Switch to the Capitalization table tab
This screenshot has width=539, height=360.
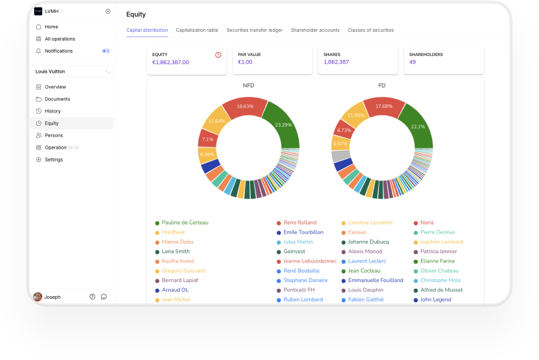(197, 30)
